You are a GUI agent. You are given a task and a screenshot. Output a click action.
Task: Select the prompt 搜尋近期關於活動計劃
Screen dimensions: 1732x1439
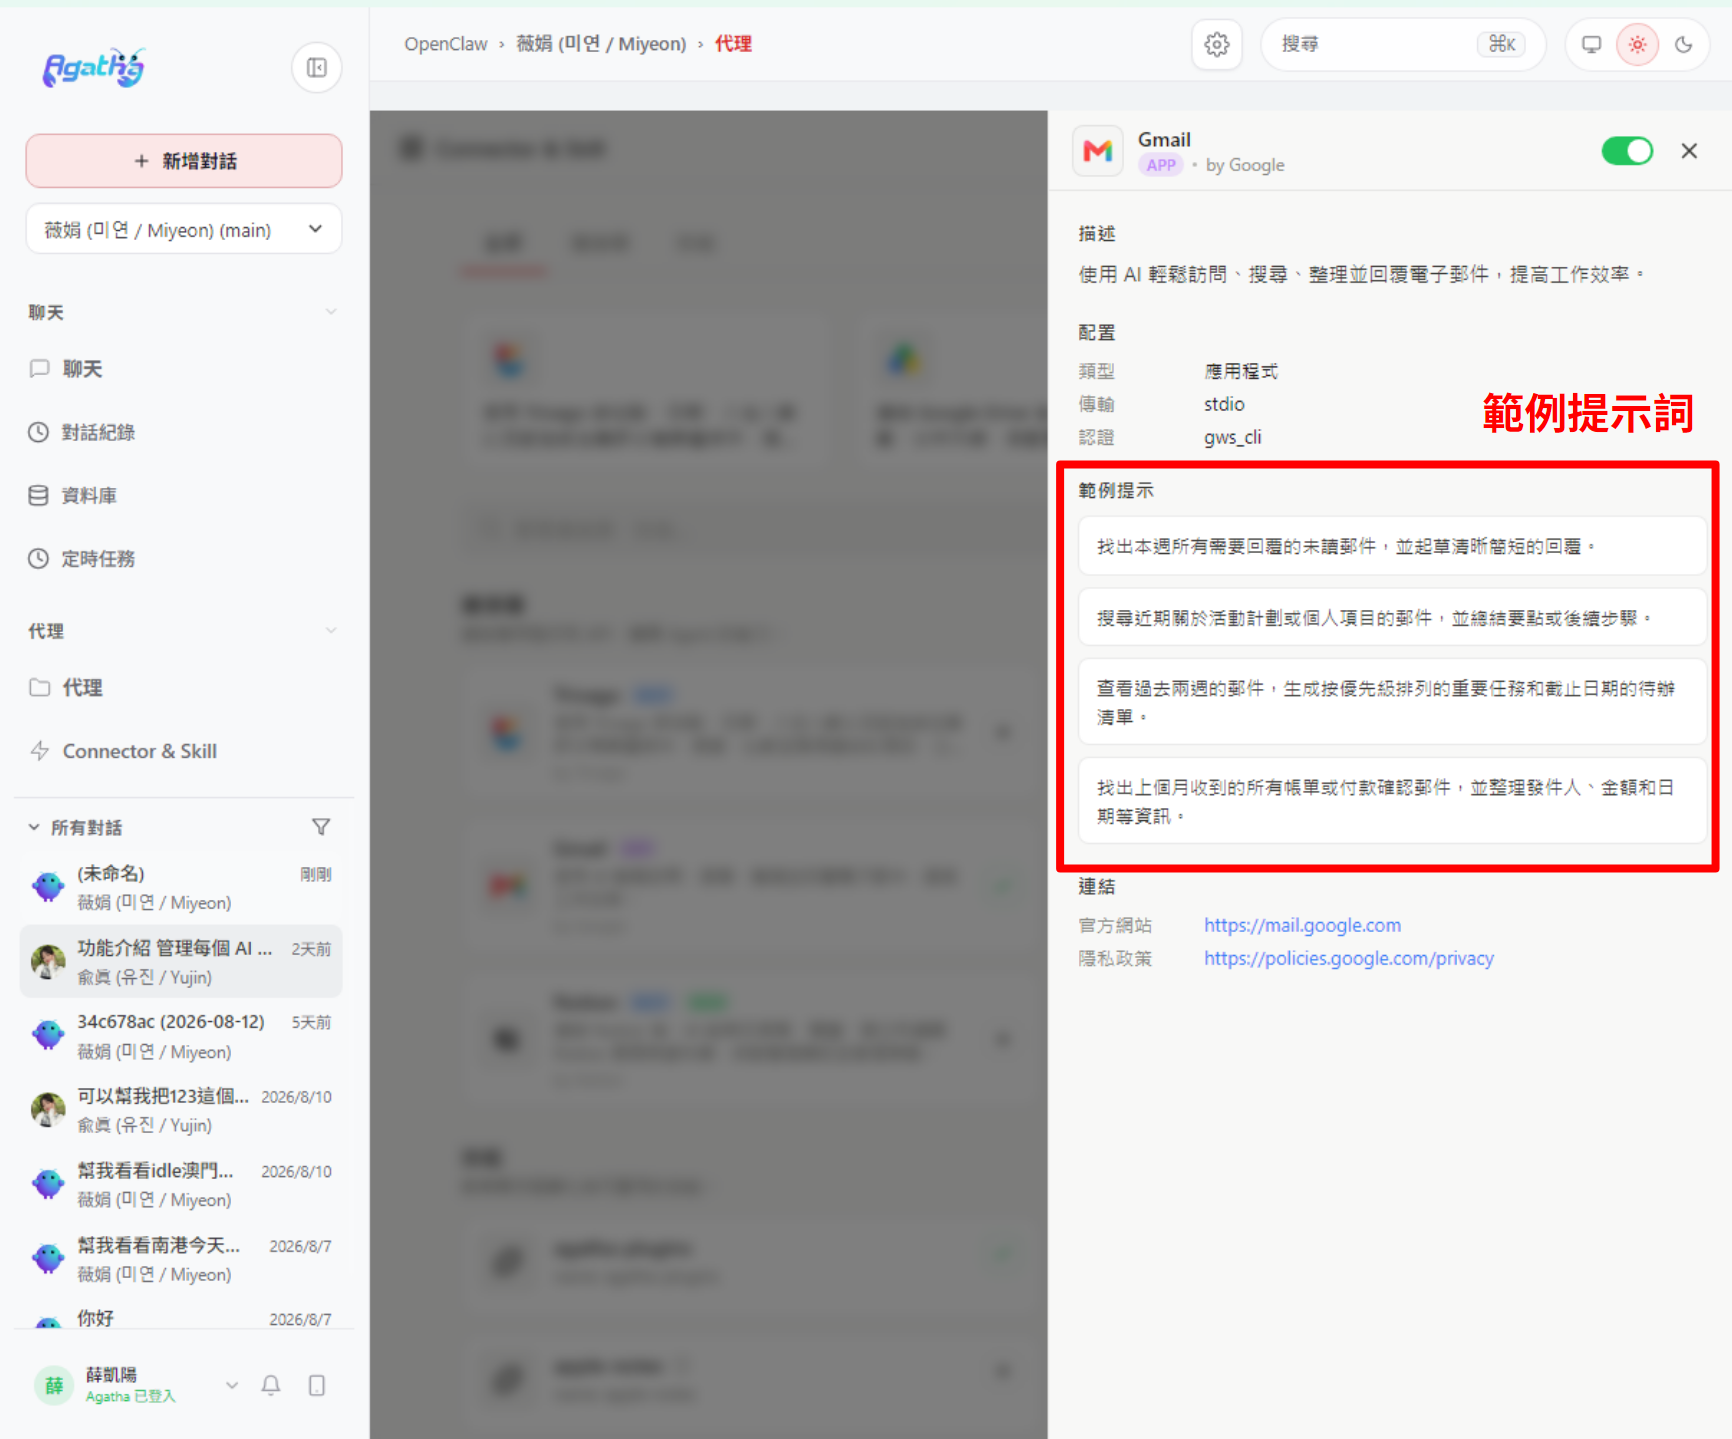point(1391,618)
